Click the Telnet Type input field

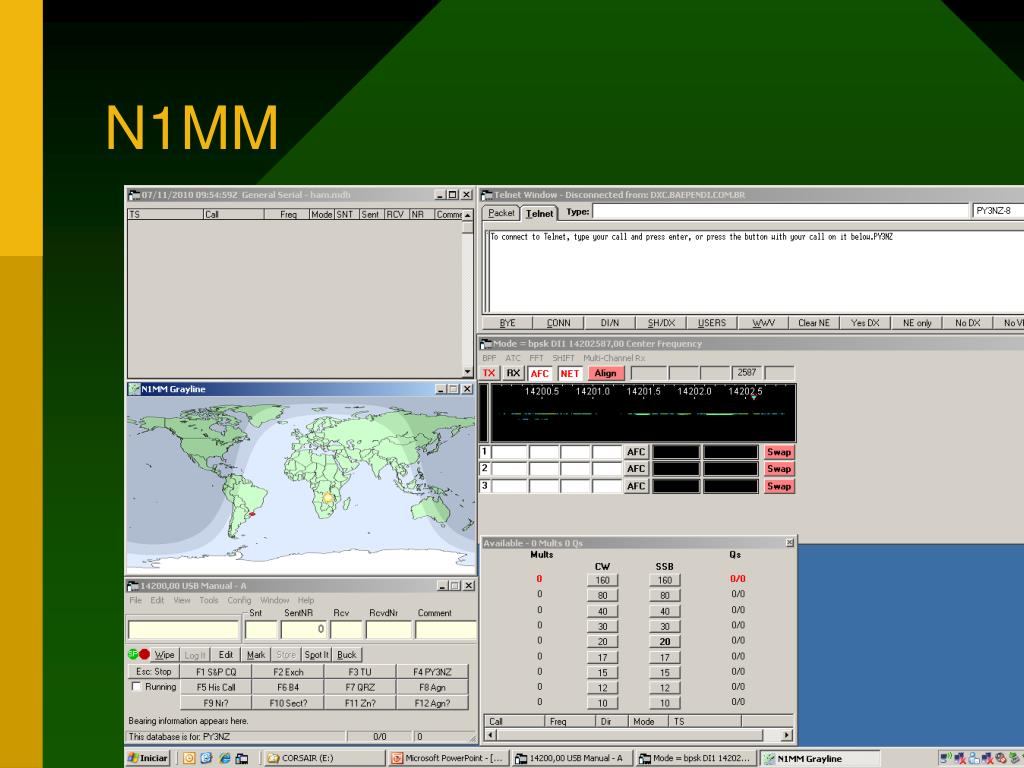pyautogui.click(x=780, y=211)
